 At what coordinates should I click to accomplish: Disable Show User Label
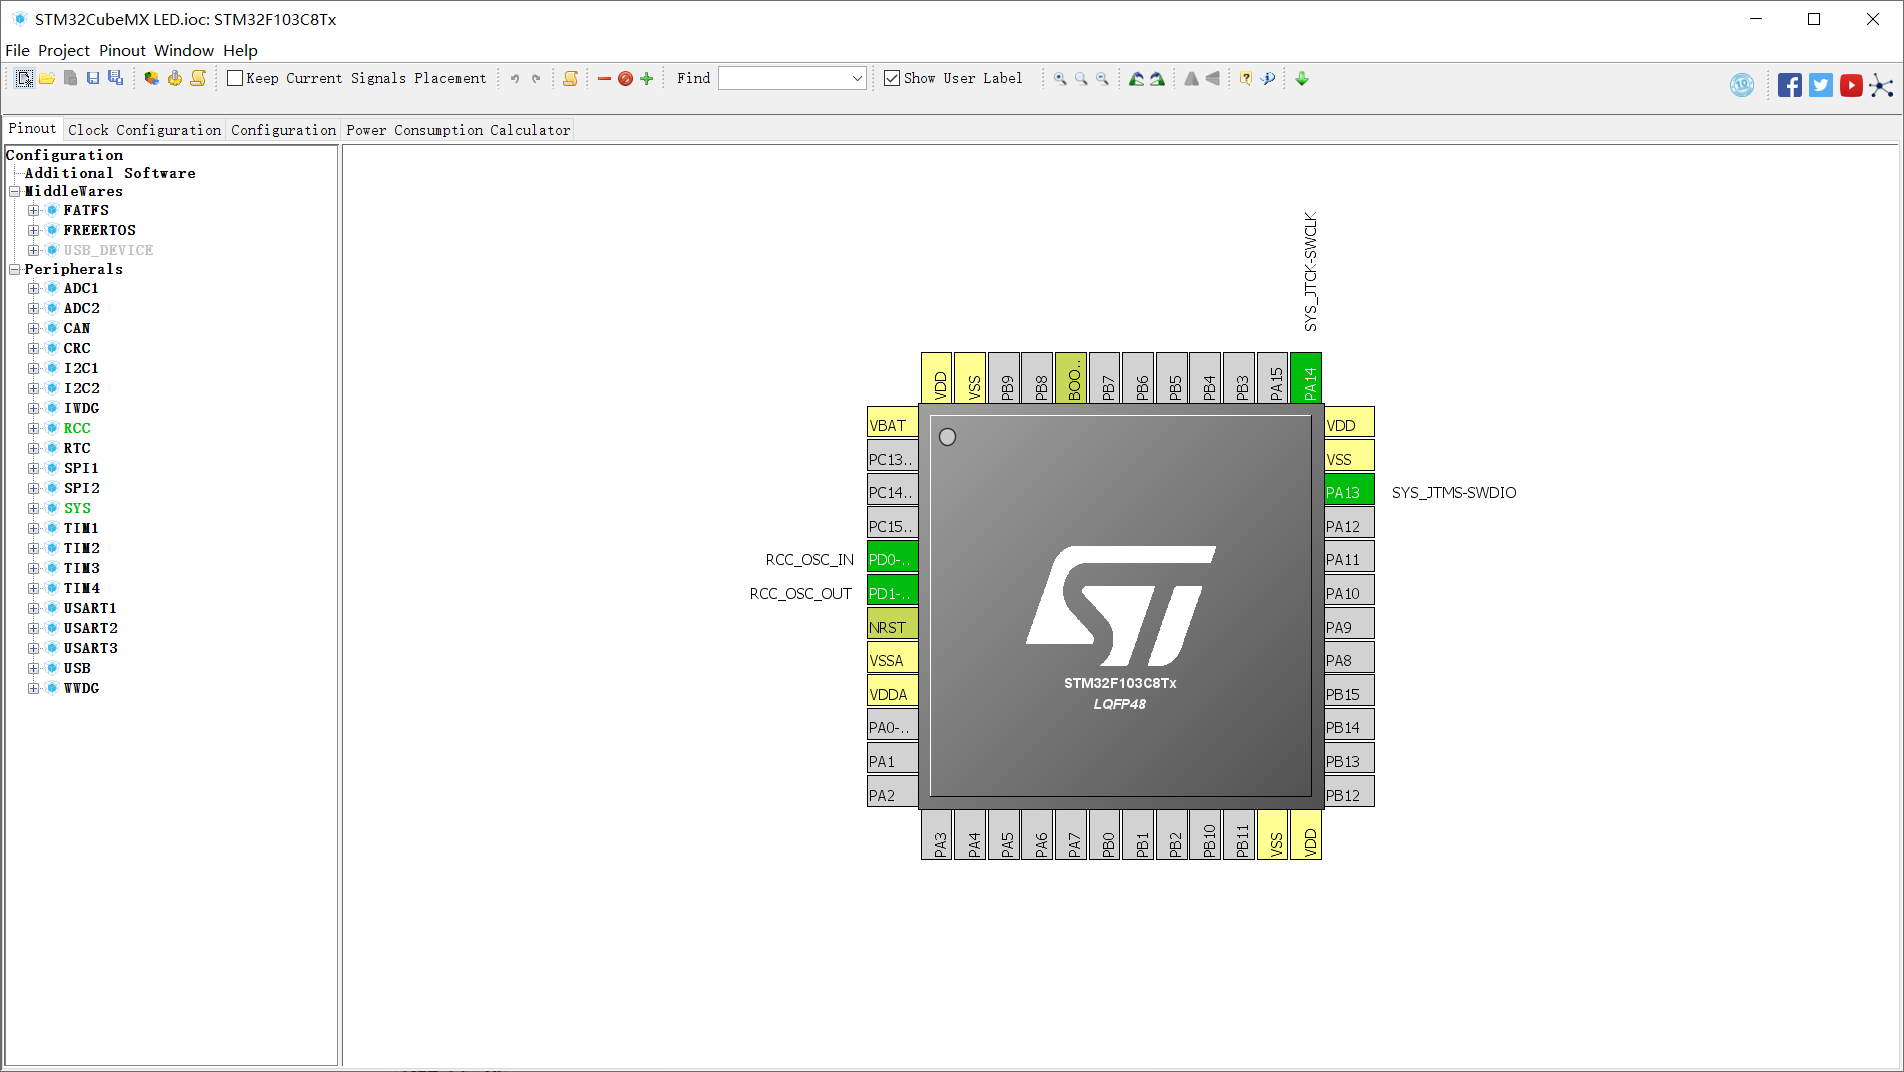(891, 77)
